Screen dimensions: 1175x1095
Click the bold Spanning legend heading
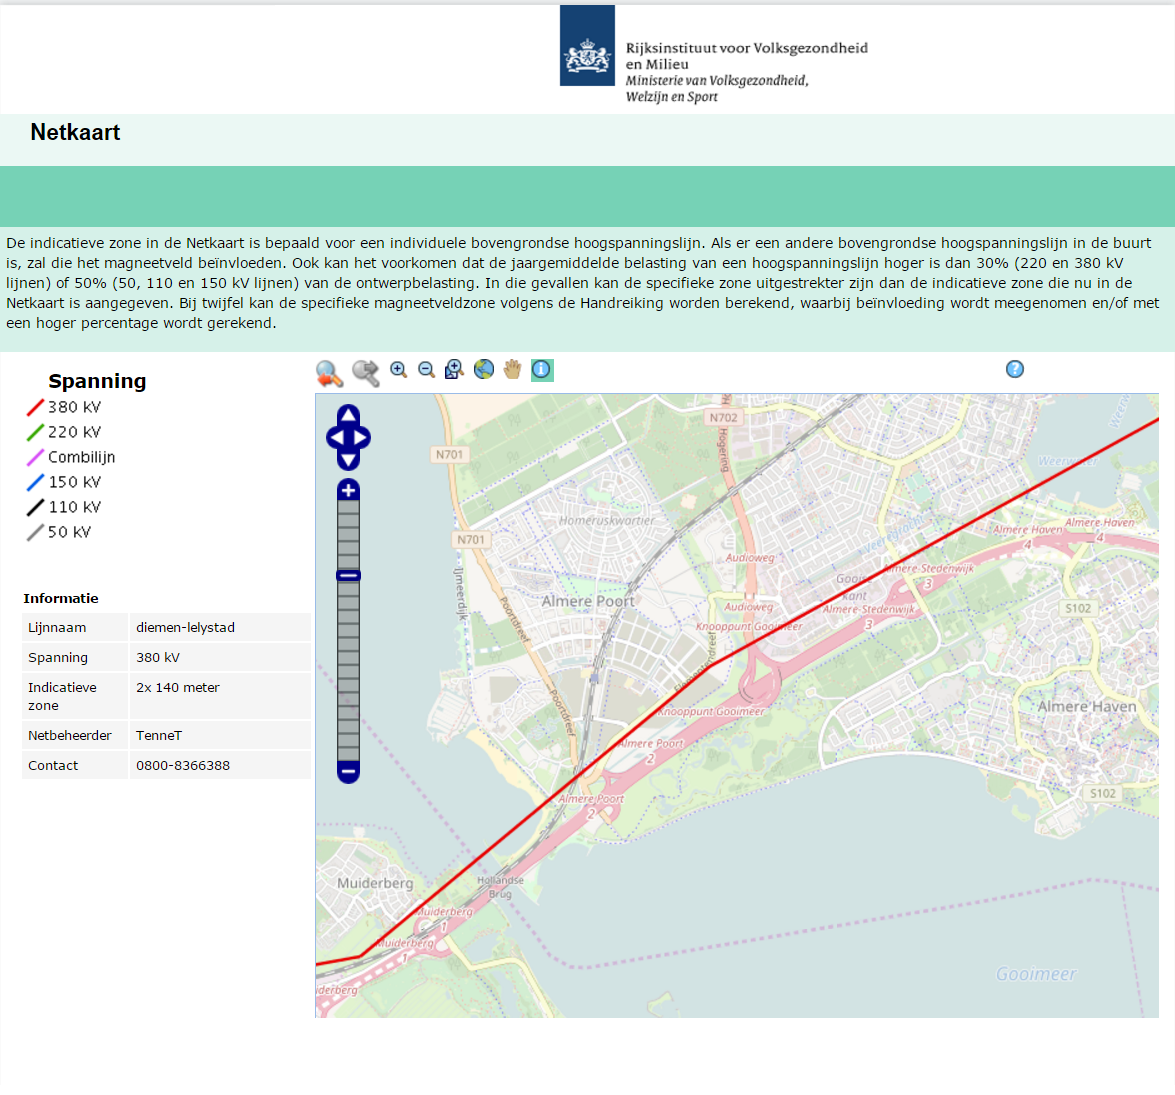tap(97, 381)
